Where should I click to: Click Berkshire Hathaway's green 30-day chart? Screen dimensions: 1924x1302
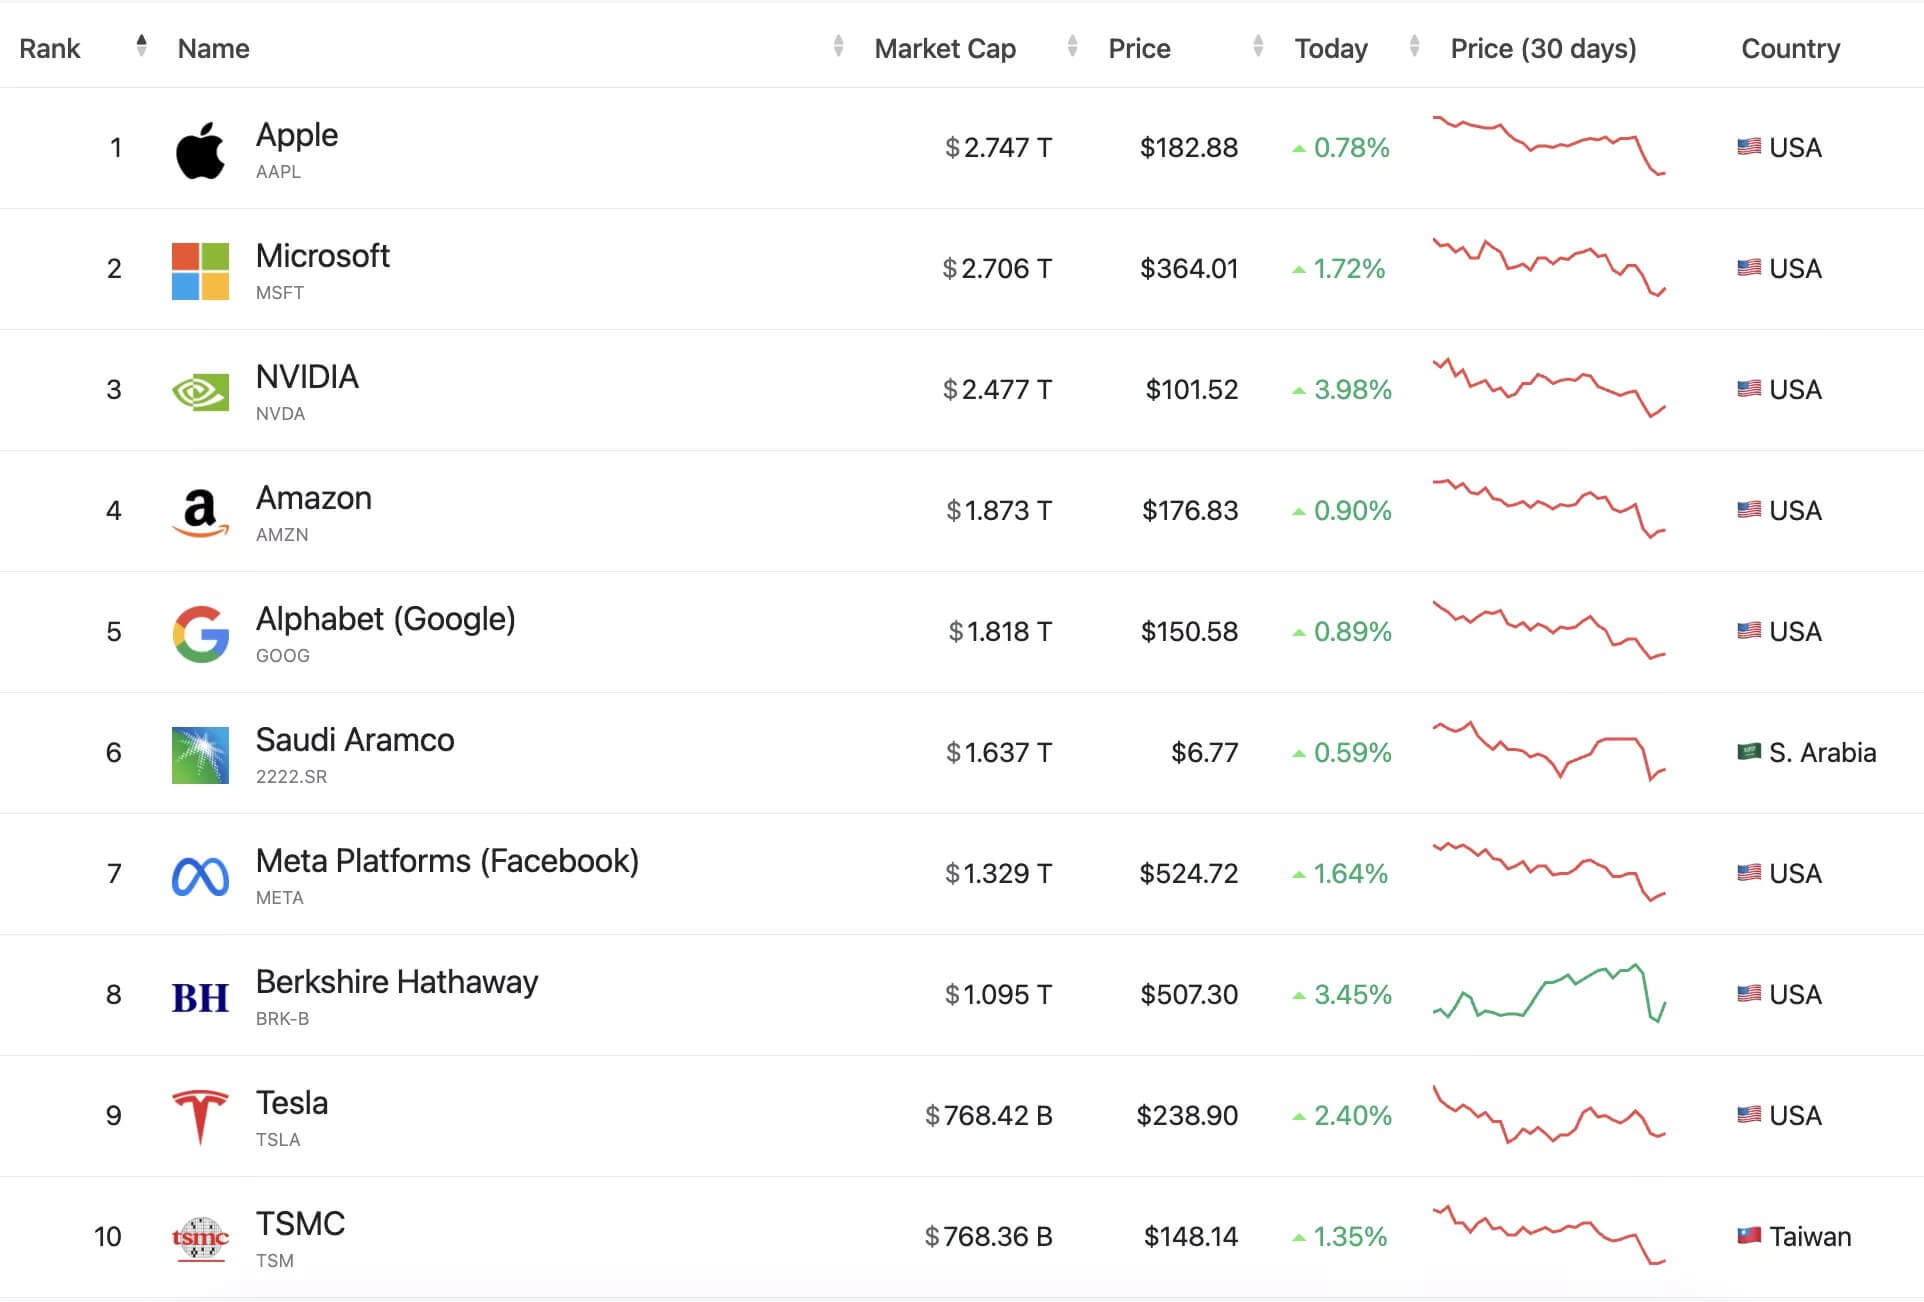click(1549, 993)
